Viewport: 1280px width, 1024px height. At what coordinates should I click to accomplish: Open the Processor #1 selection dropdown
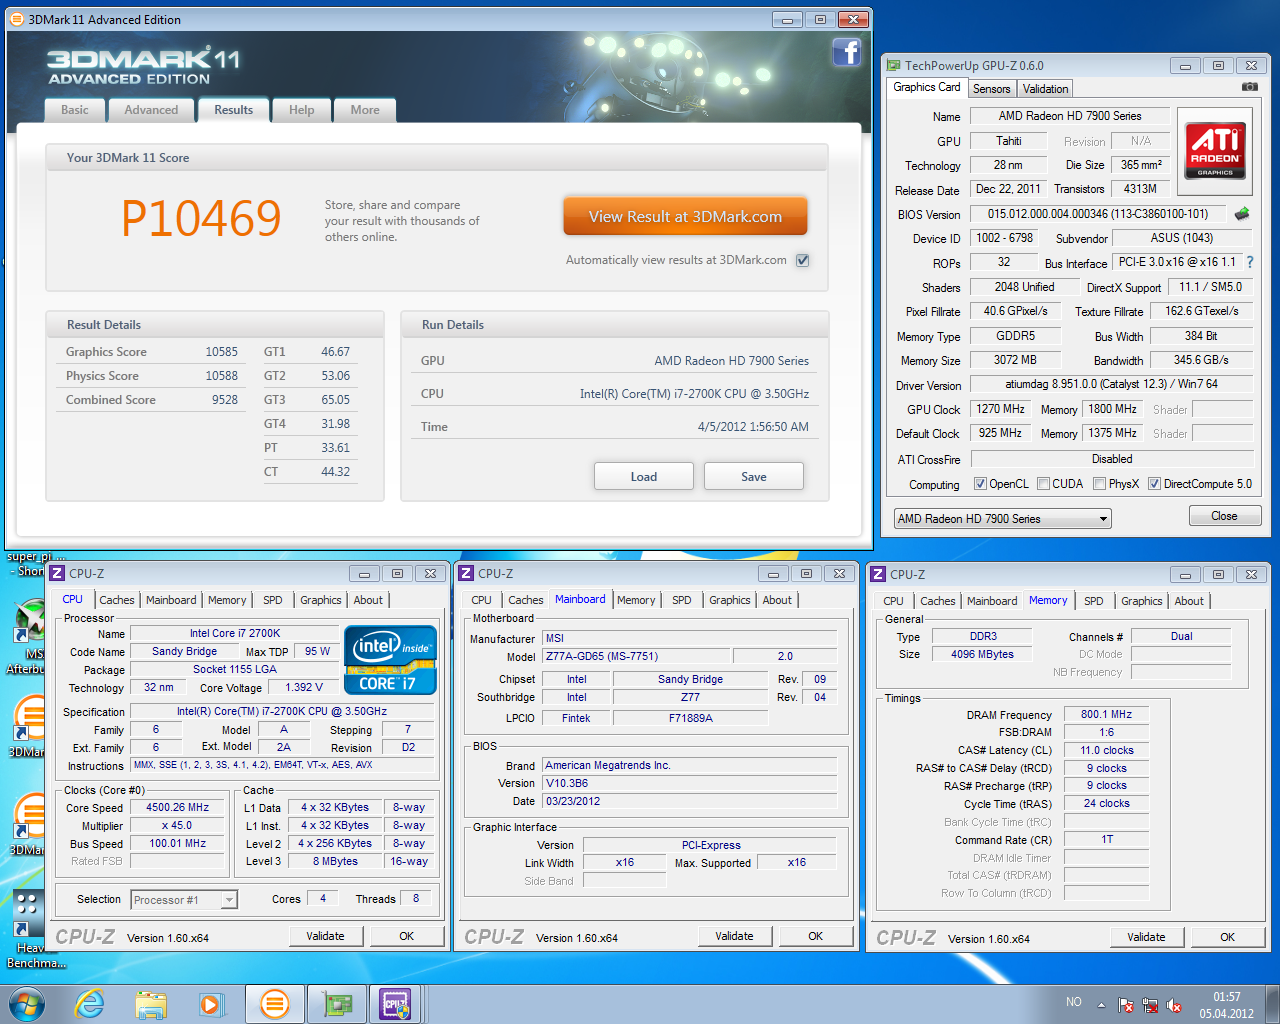184,900
